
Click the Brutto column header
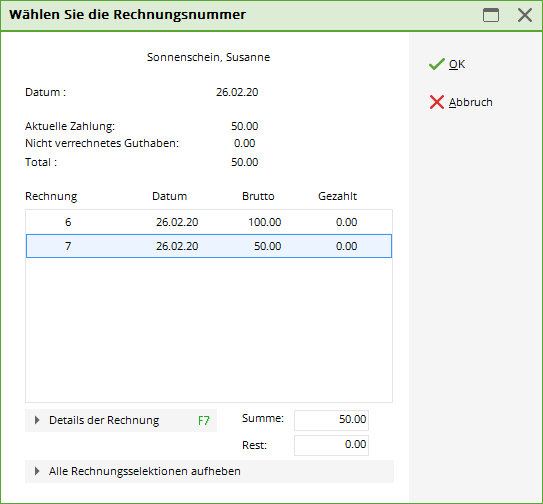click(x=258, y=196)
